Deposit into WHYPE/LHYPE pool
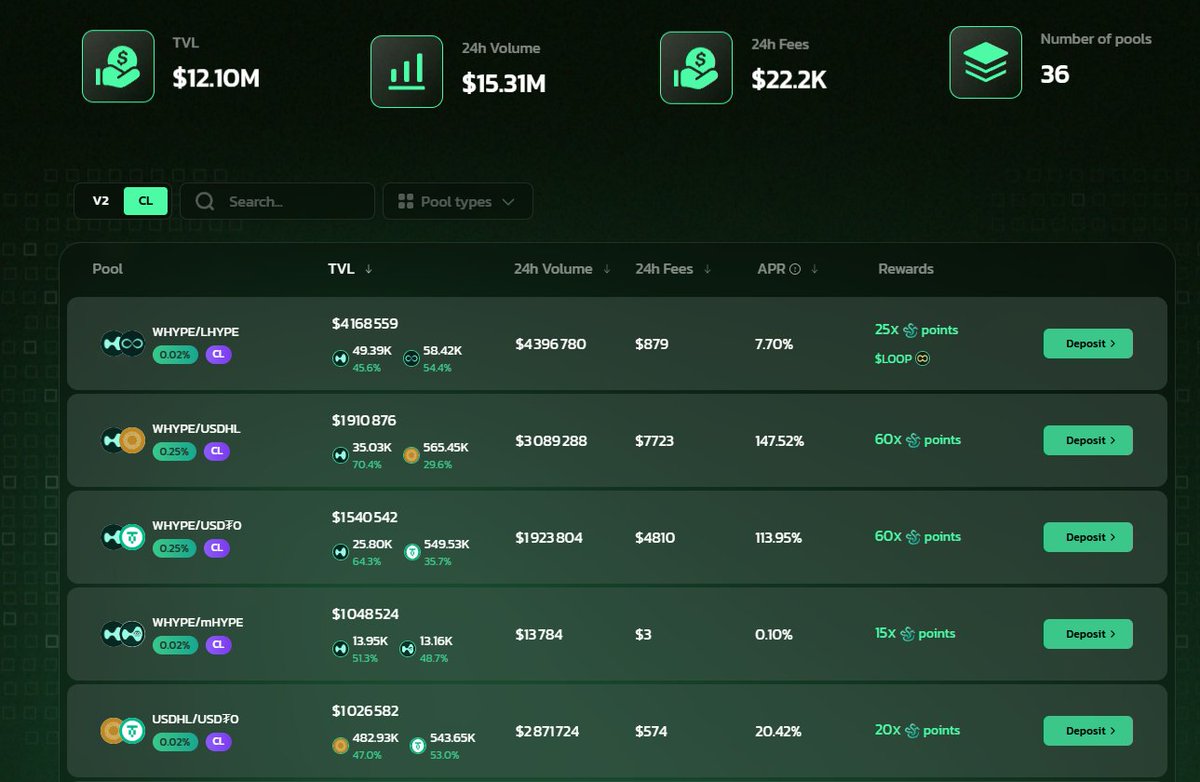1200x782 pixels. [1088, 343]
